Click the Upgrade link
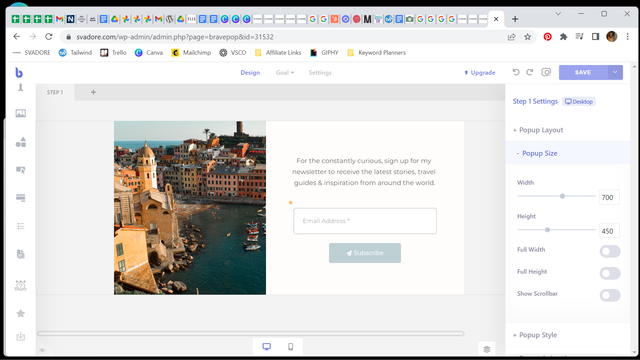The image size is (640, 360). (x=480, y=72)
